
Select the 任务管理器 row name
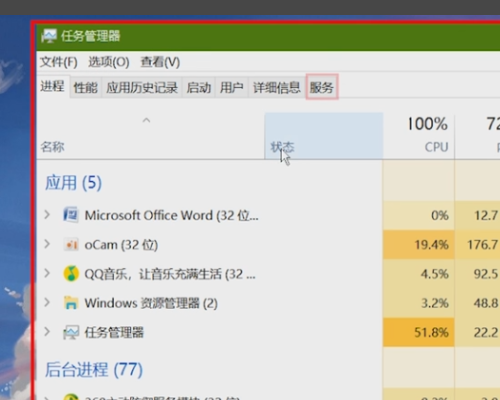(114, 333)
